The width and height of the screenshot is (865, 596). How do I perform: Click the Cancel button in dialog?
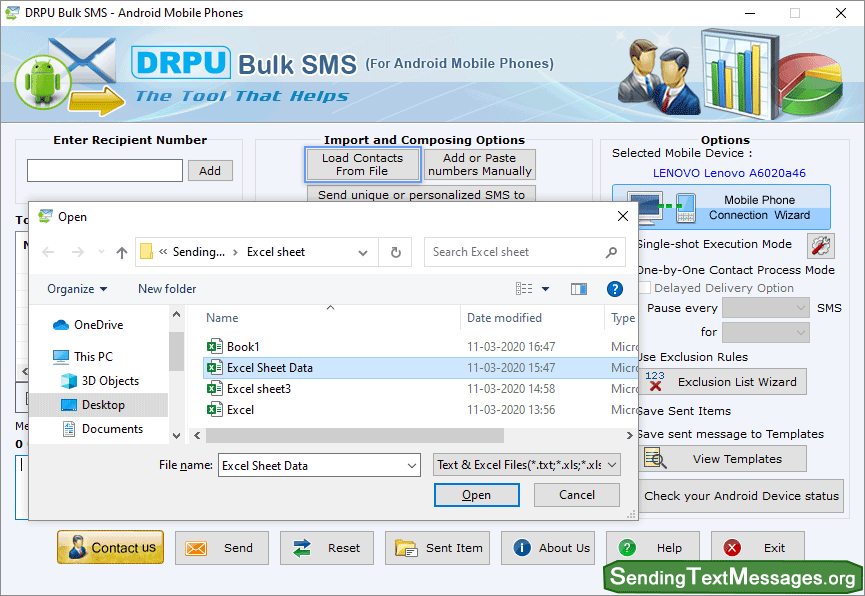(x=576, y=494)
